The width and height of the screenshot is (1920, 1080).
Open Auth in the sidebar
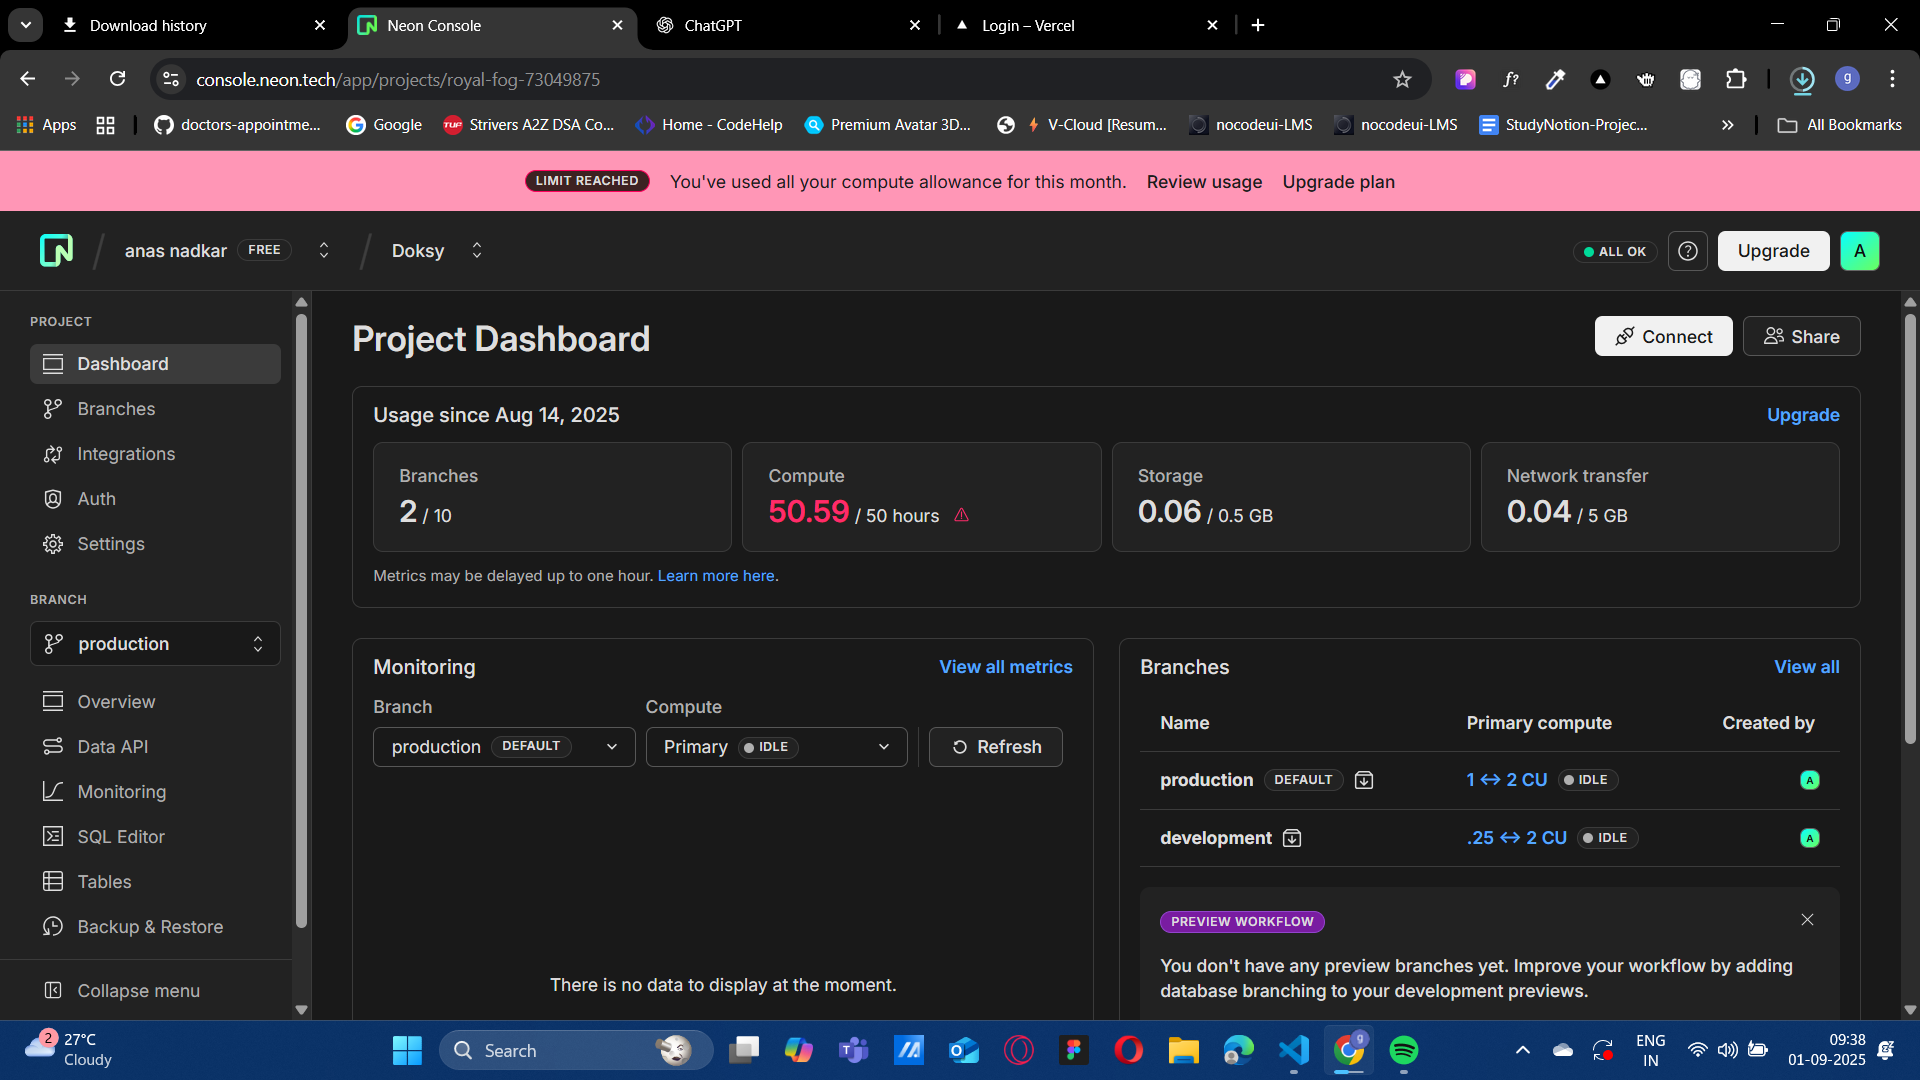155,499
